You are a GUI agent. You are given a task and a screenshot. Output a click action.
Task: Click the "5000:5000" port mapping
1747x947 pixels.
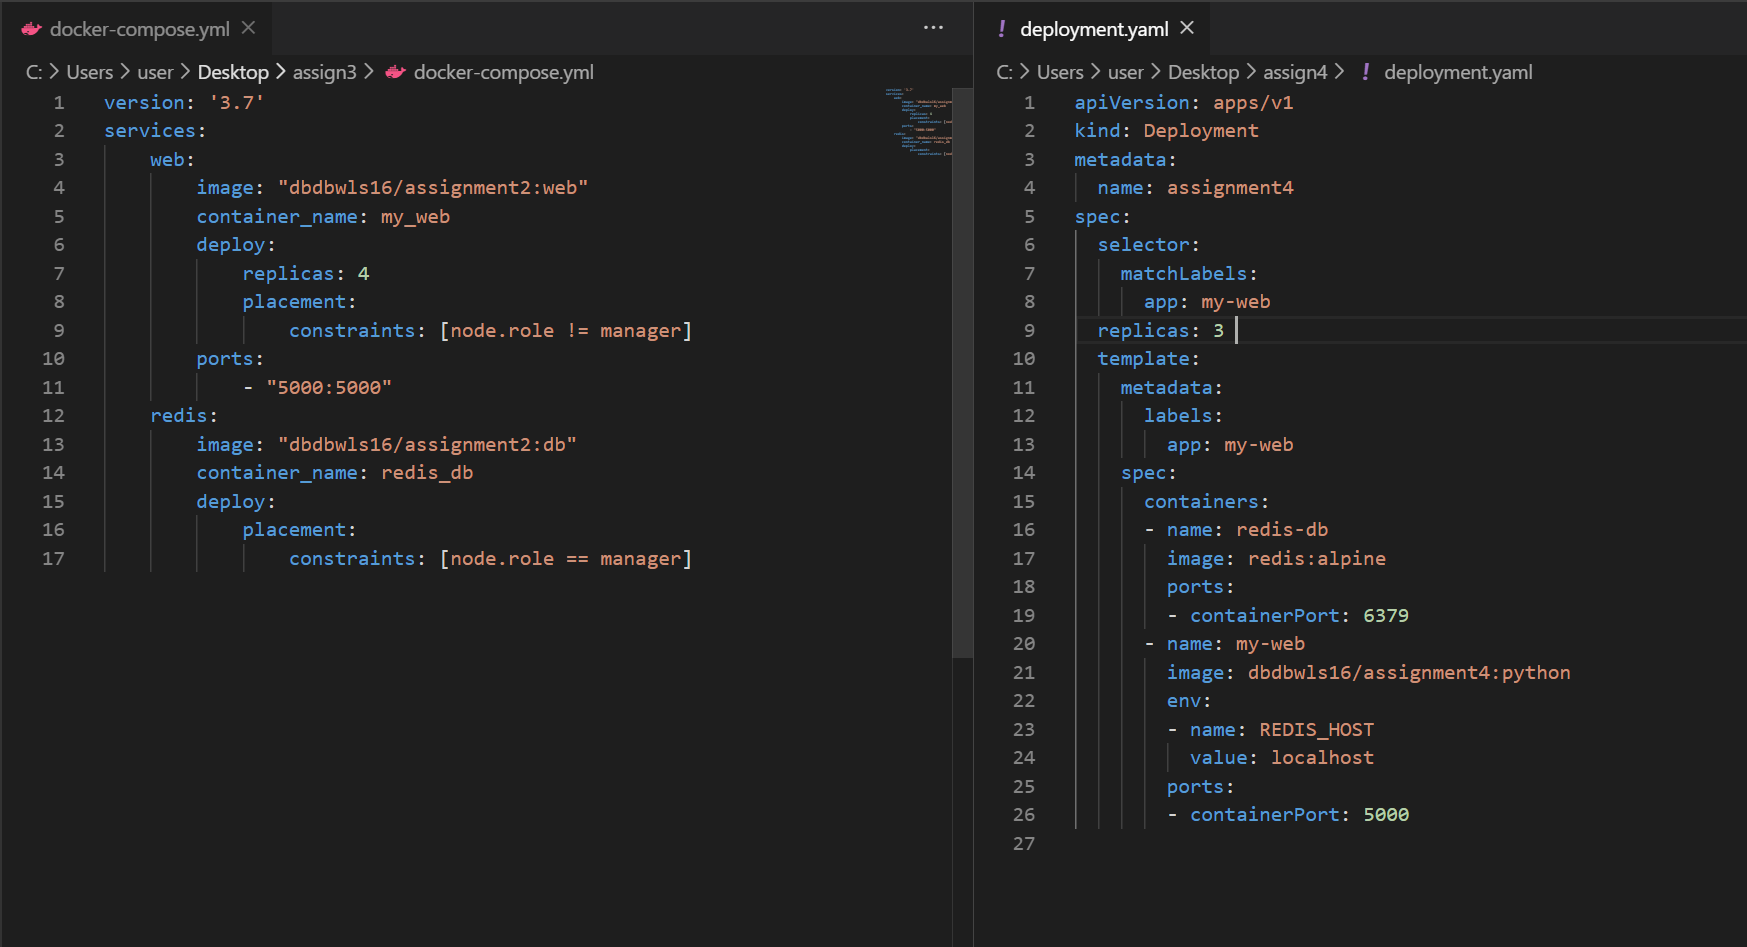pyautogui.click(x=329, y=387)
